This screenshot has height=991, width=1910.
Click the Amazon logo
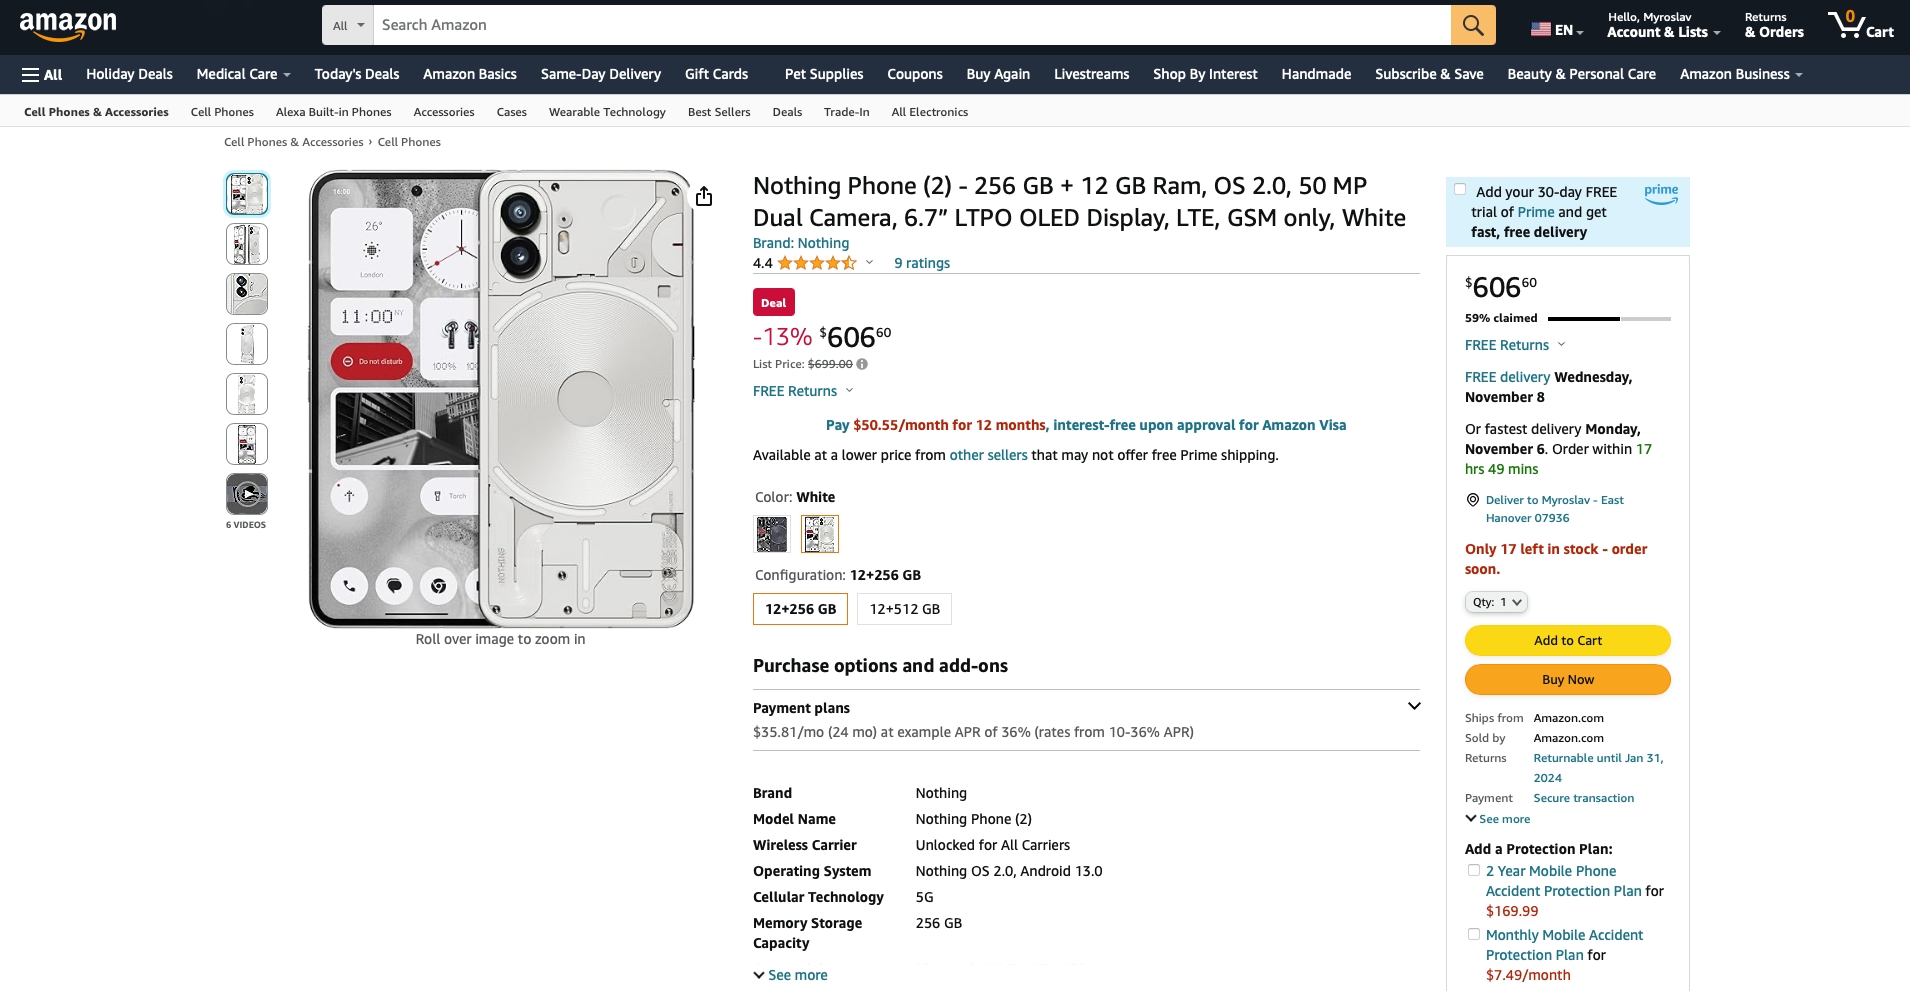[68, 26]
